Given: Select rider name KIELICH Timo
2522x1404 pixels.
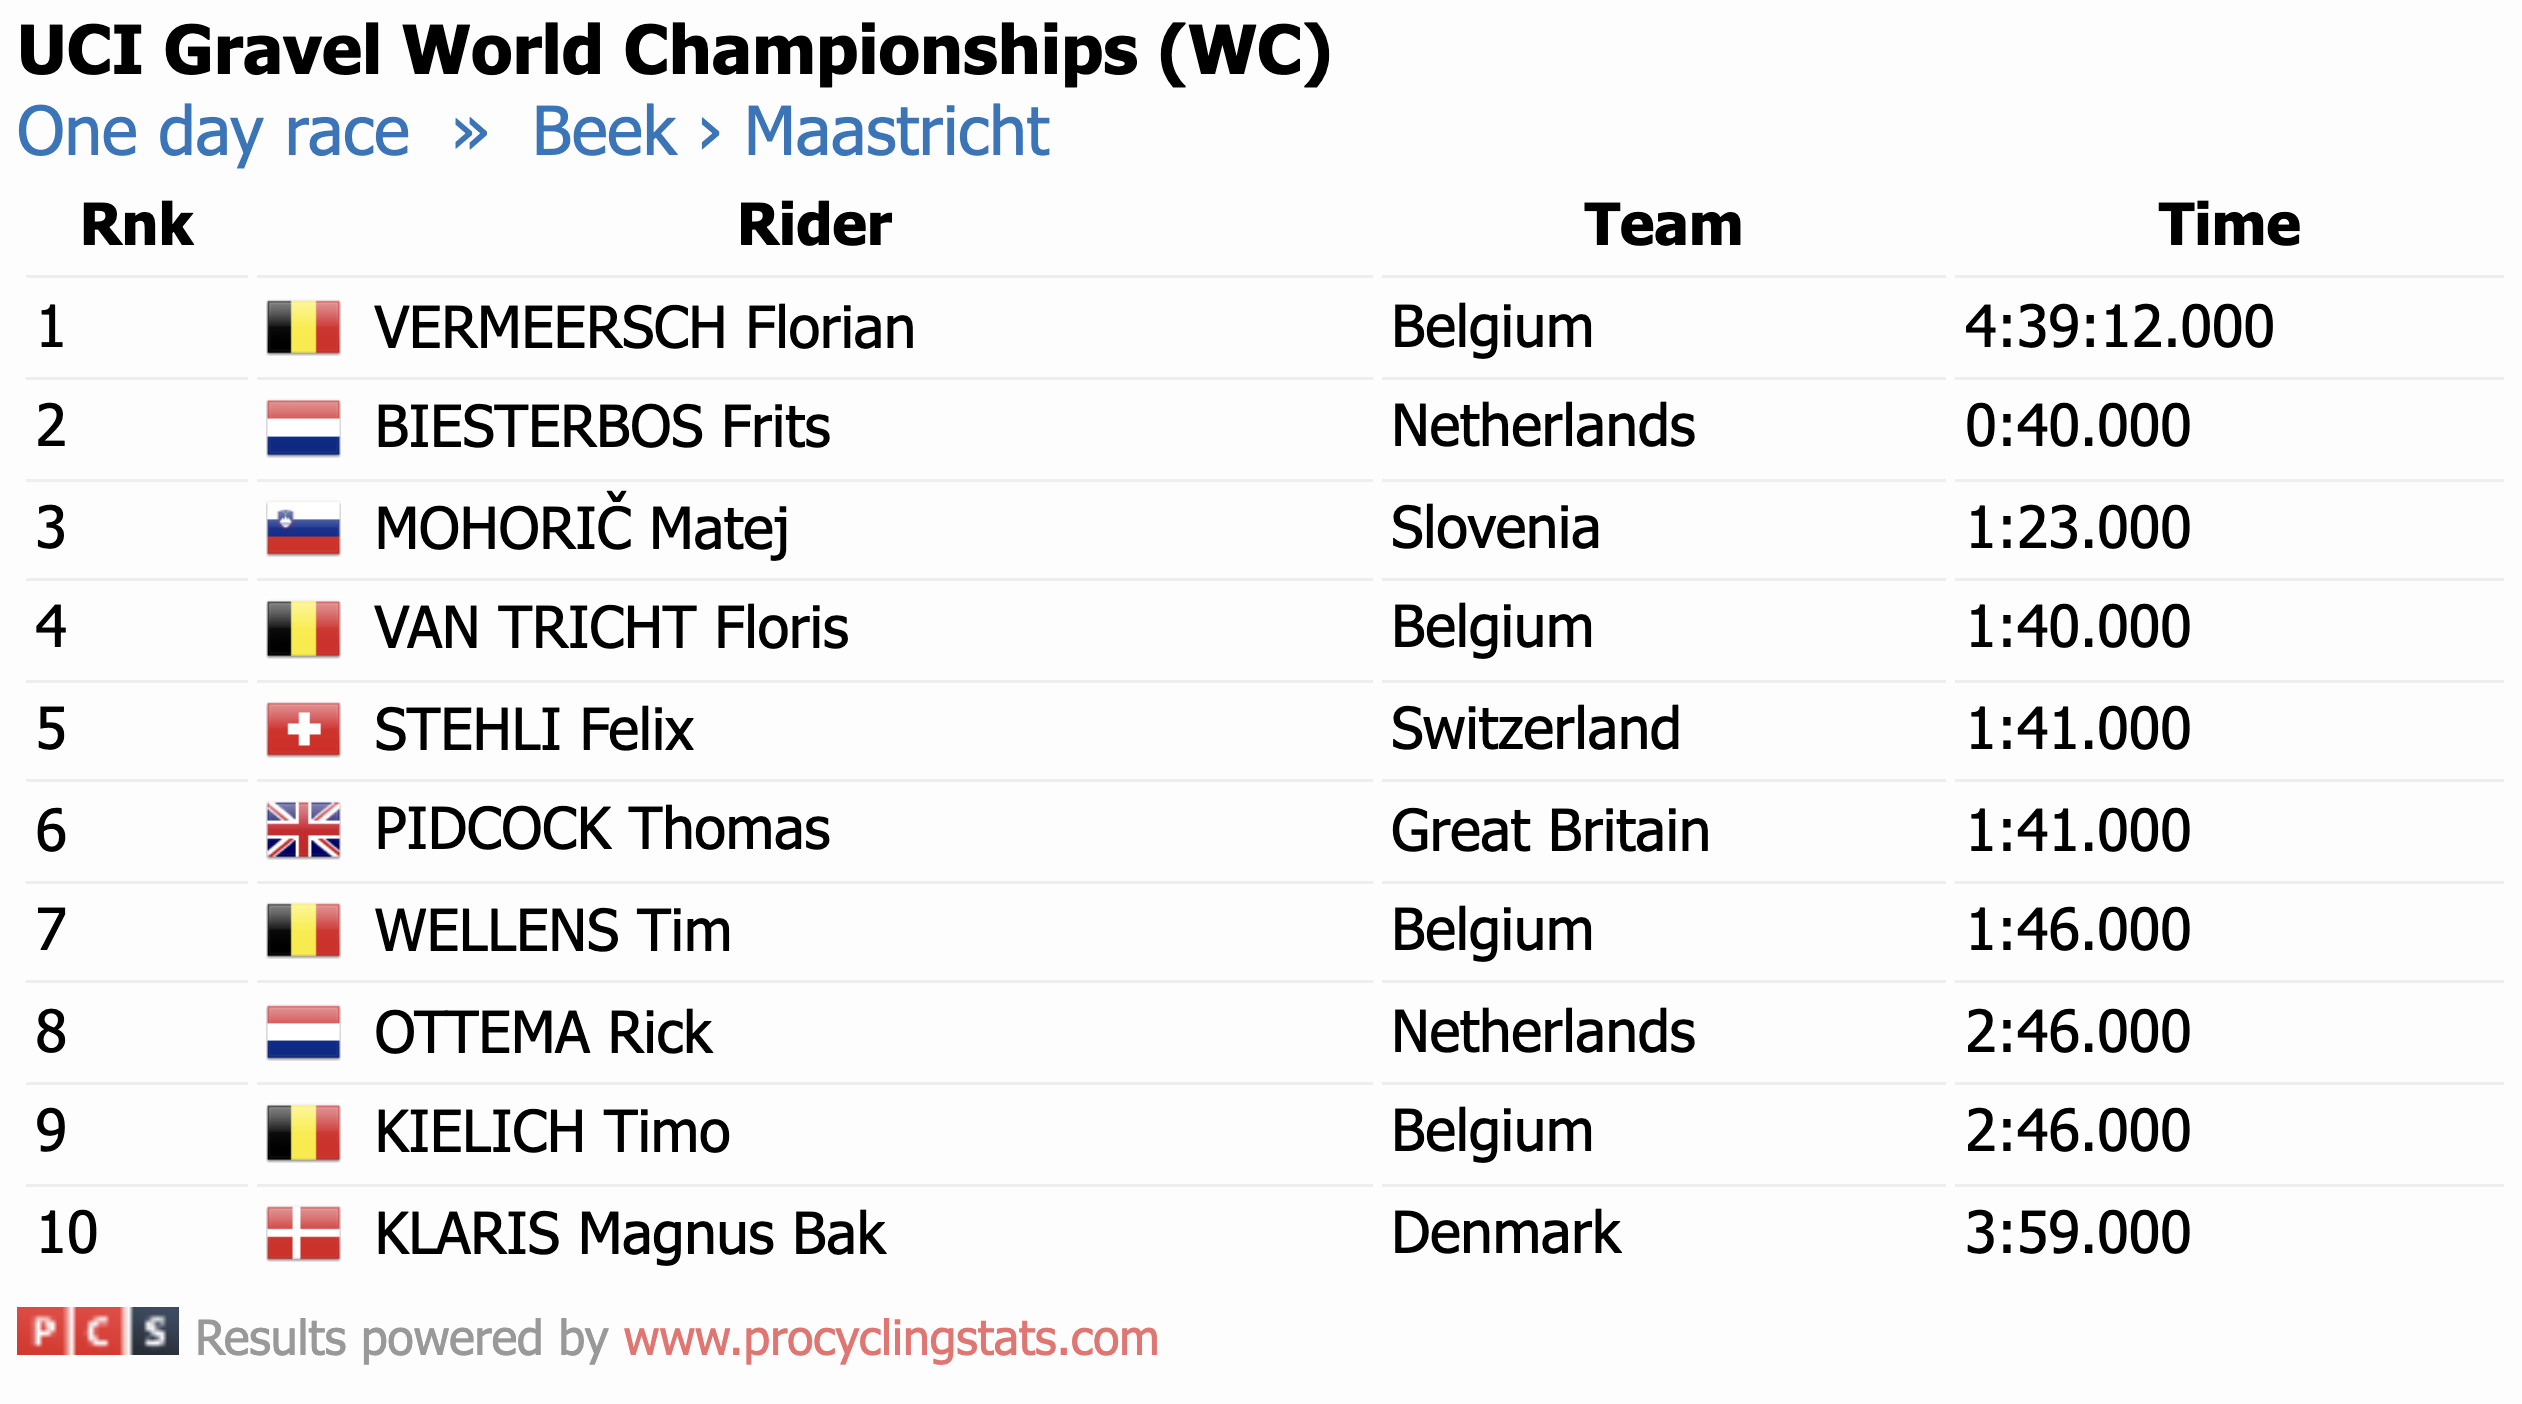Looking at the screenshot, I should [x=552, y=1132].
